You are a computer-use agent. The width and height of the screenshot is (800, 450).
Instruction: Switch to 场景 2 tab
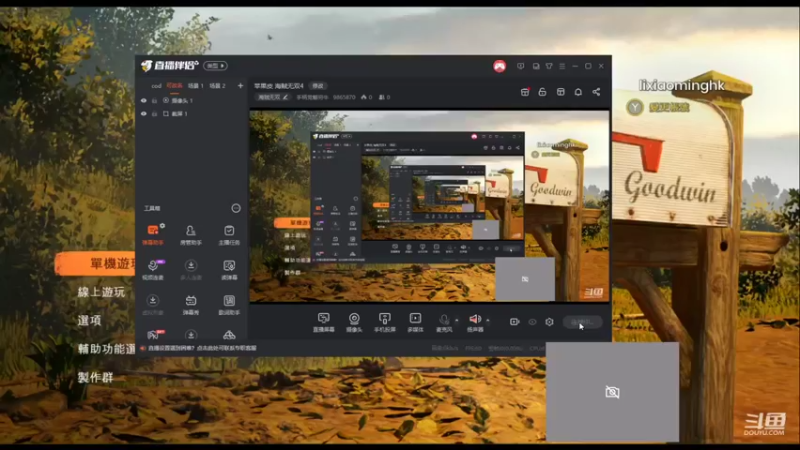217,86
